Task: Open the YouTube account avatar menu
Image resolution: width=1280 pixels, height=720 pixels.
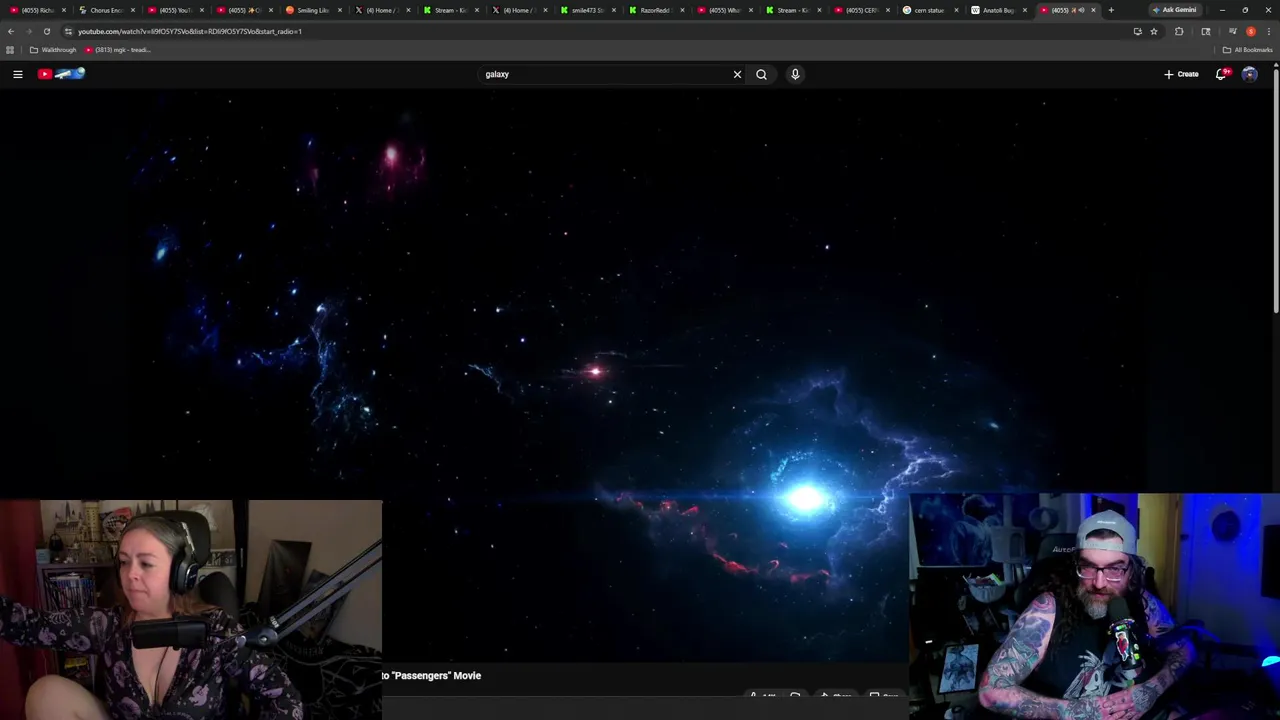Action: point(1249,74)
